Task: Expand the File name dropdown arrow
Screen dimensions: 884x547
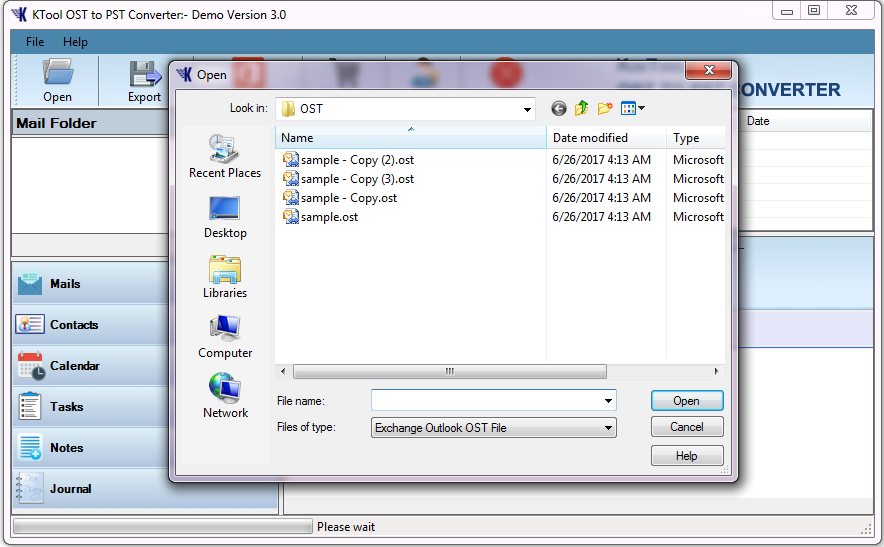Action: tap(608, 401)
